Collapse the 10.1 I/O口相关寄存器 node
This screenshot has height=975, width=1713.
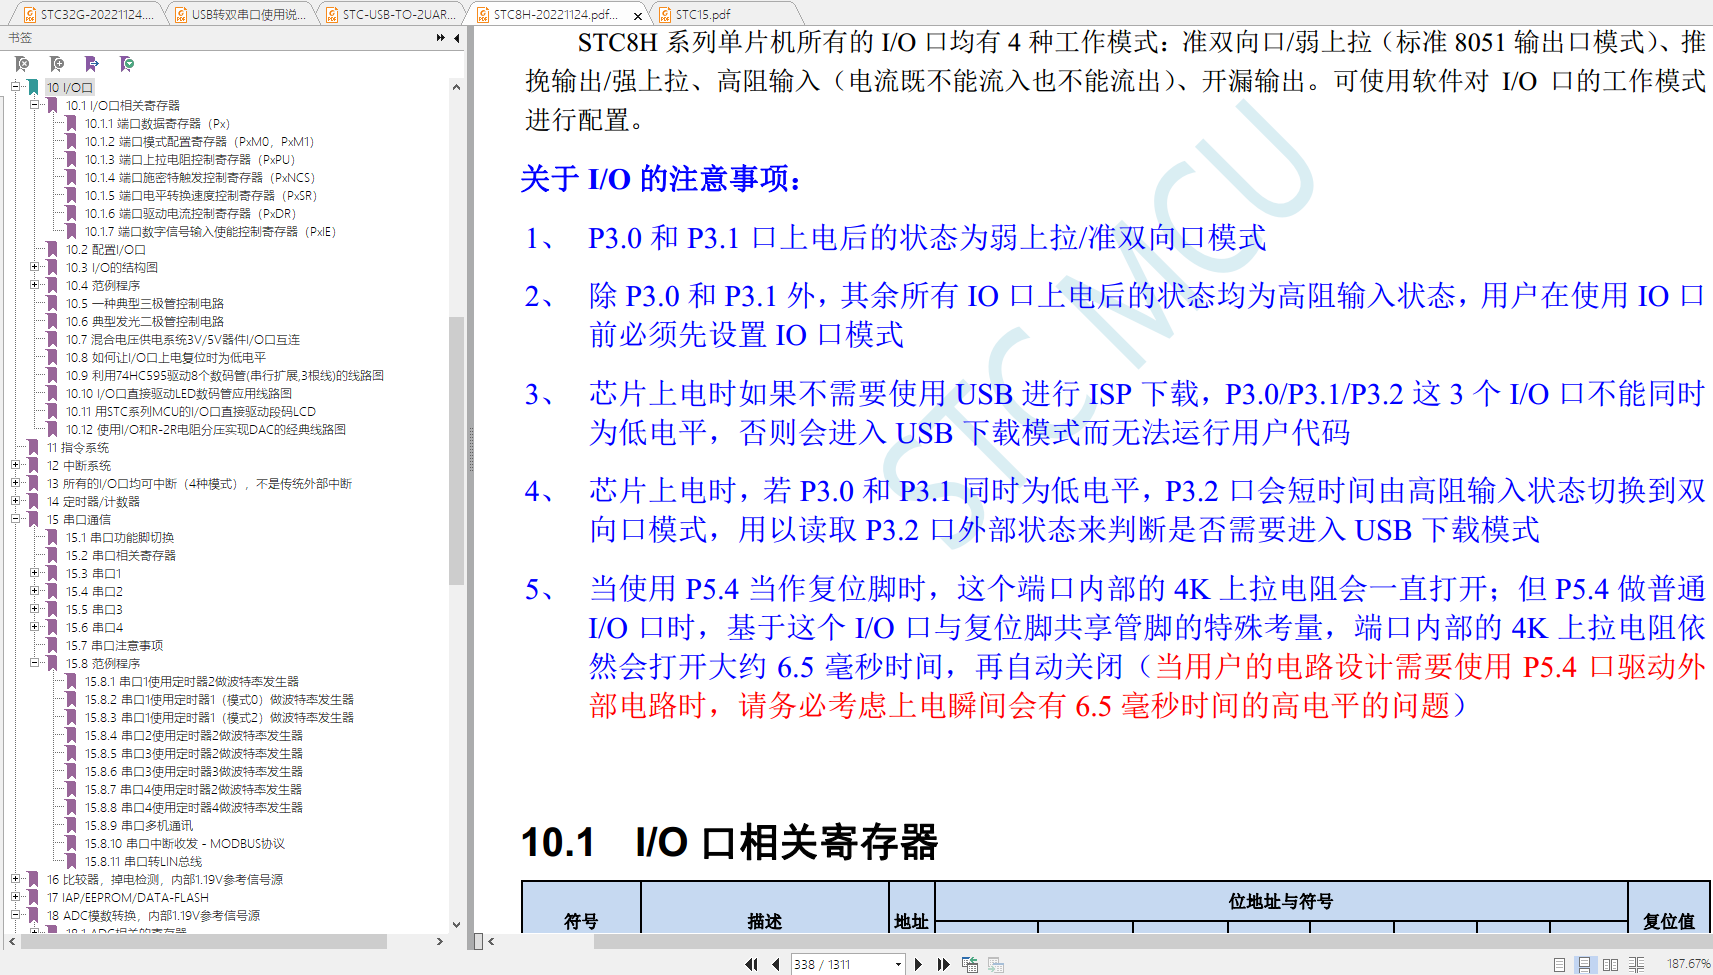tap(35, 105)
